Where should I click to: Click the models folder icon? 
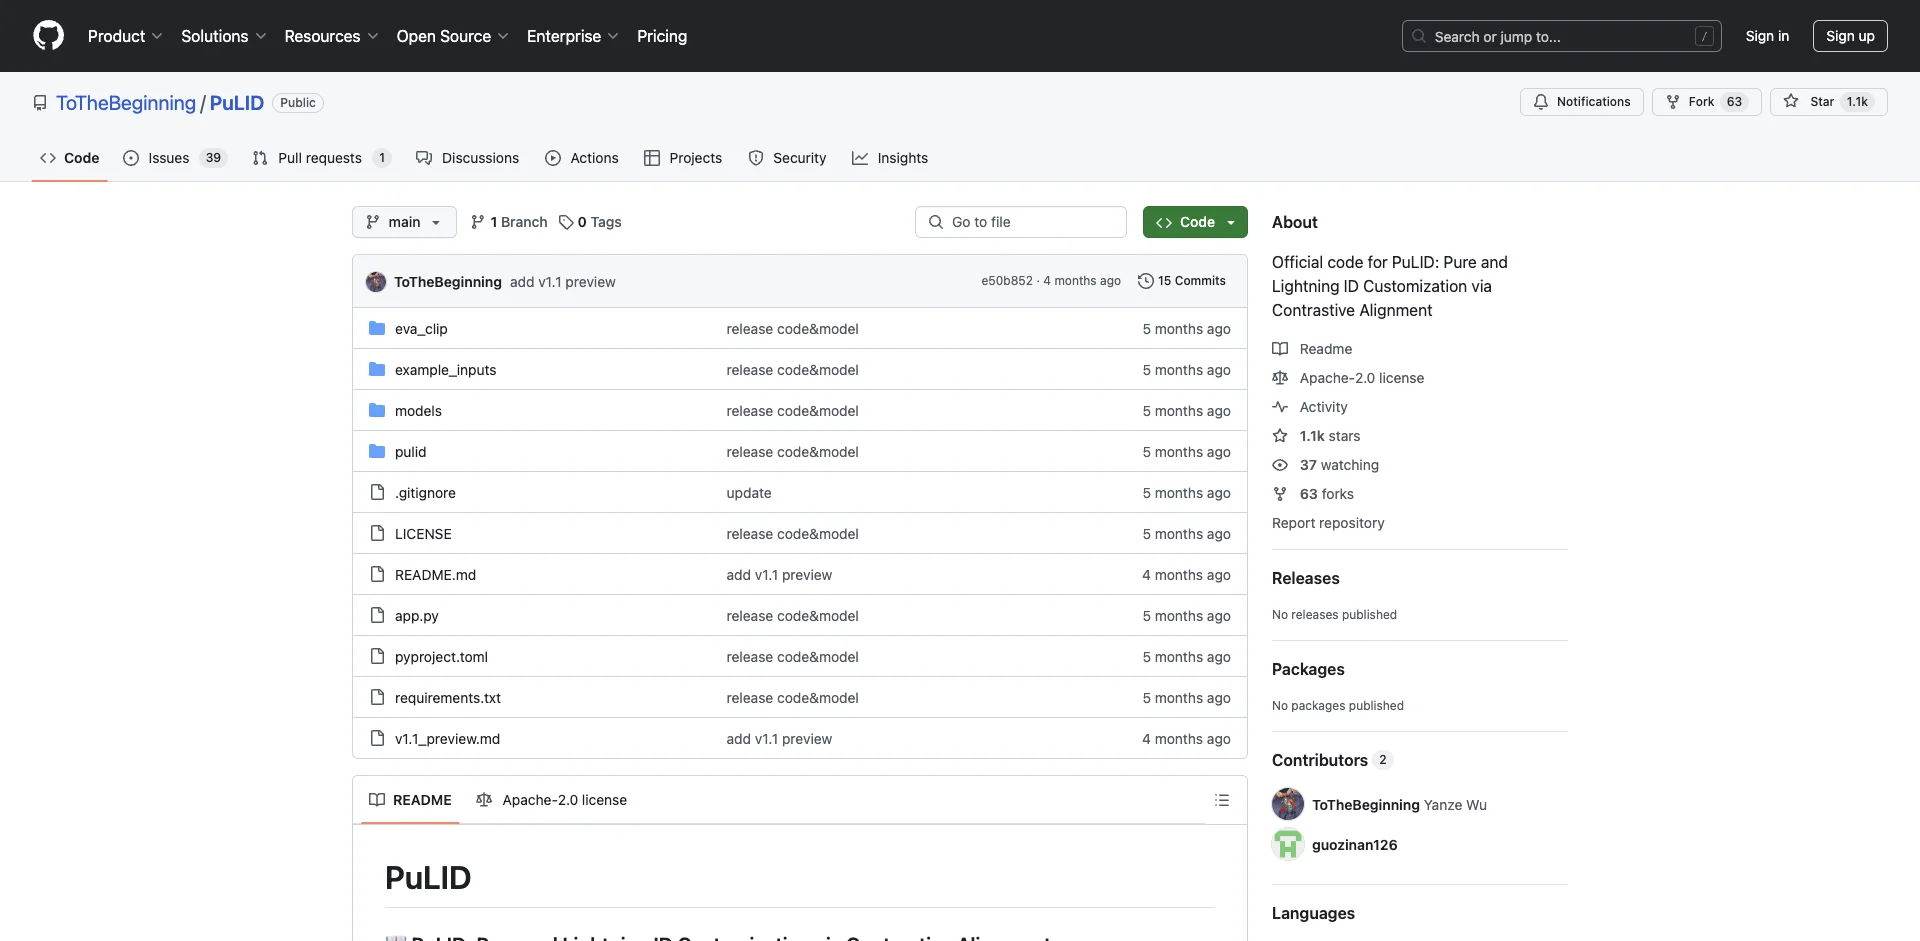point(377,410)
